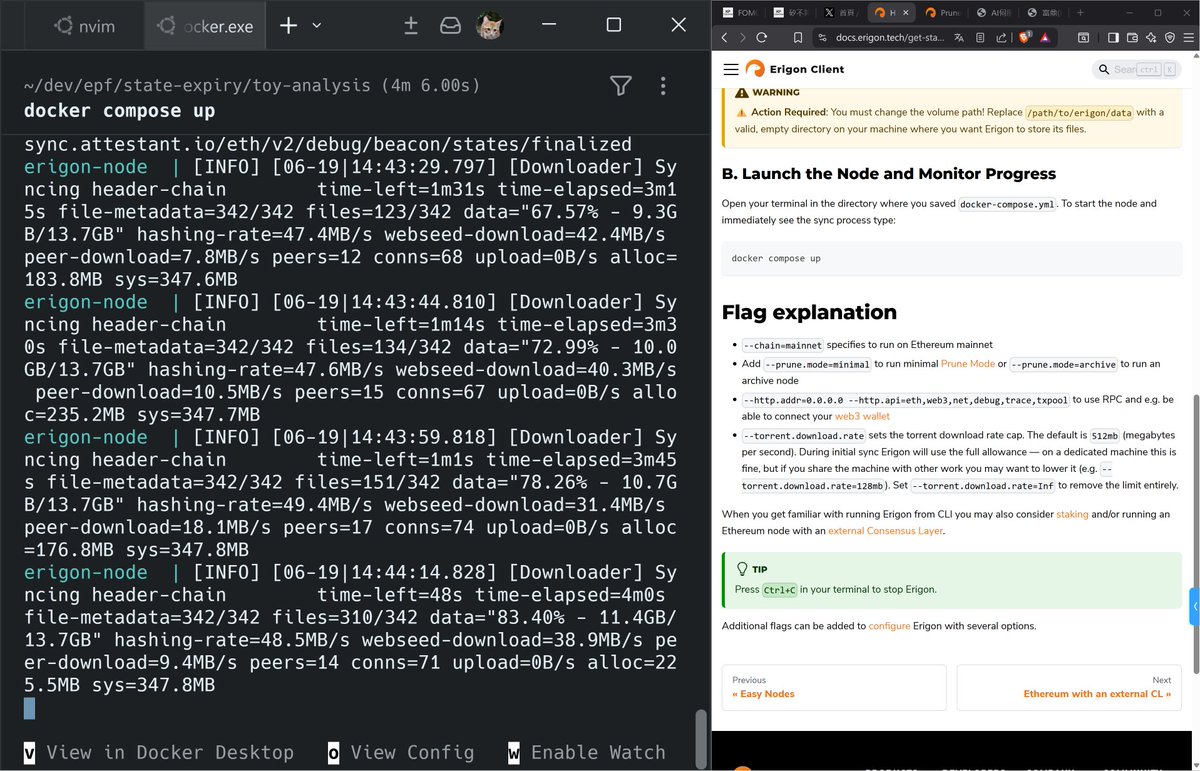Viewport: 1200px width, 771px height.
Task: Click the docs Search field
Action: pos(1136,69)
